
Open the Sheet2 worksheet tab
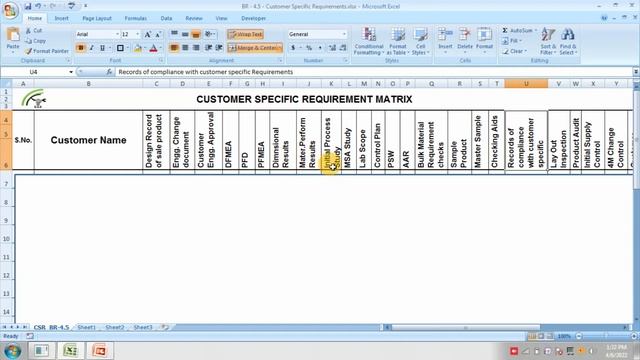[115, 327]
